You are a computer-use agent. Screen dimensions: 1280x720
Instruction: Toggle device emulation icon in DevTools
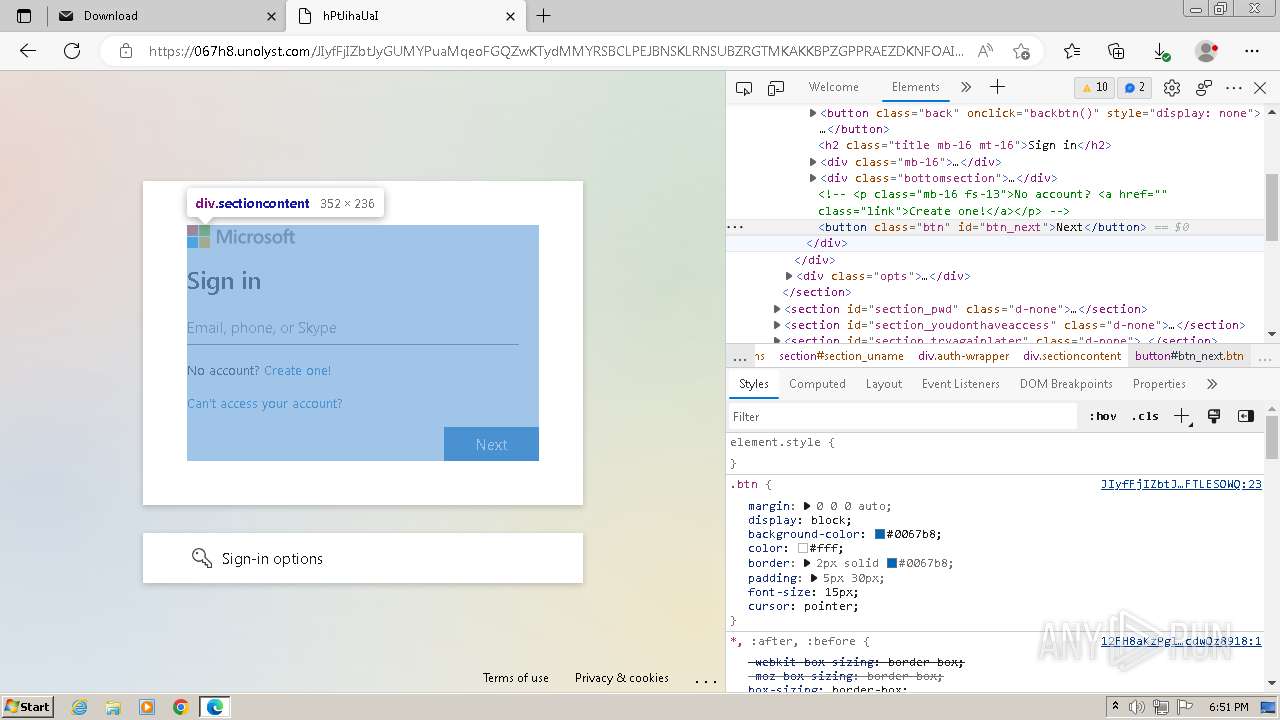point(776,88)
